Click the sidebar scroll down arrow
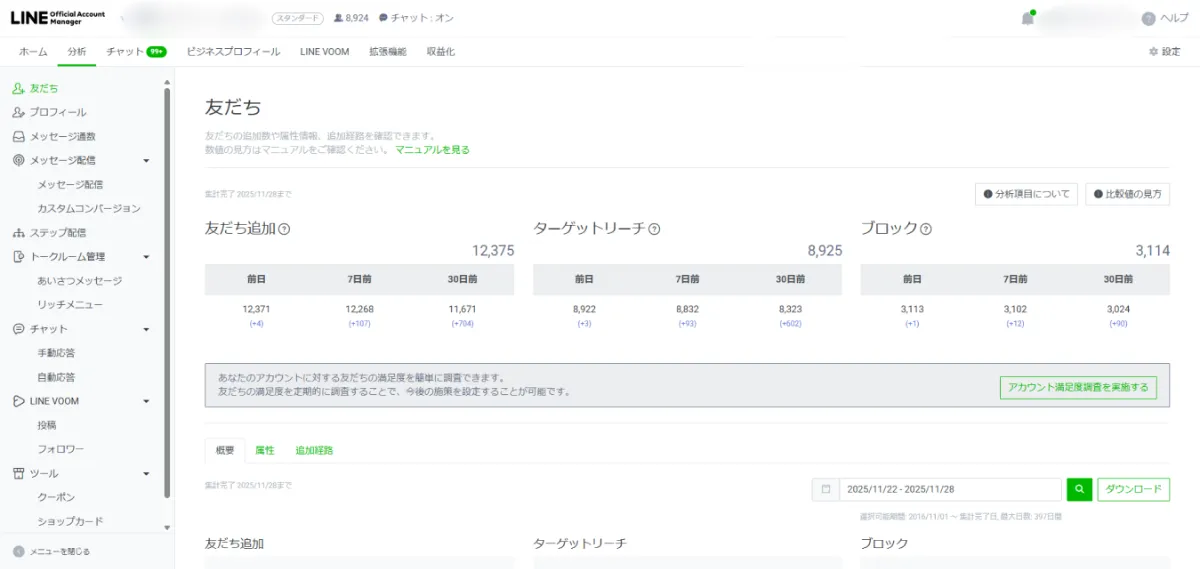The width and height of the screenshot is (1200, 569). [168, 527]
